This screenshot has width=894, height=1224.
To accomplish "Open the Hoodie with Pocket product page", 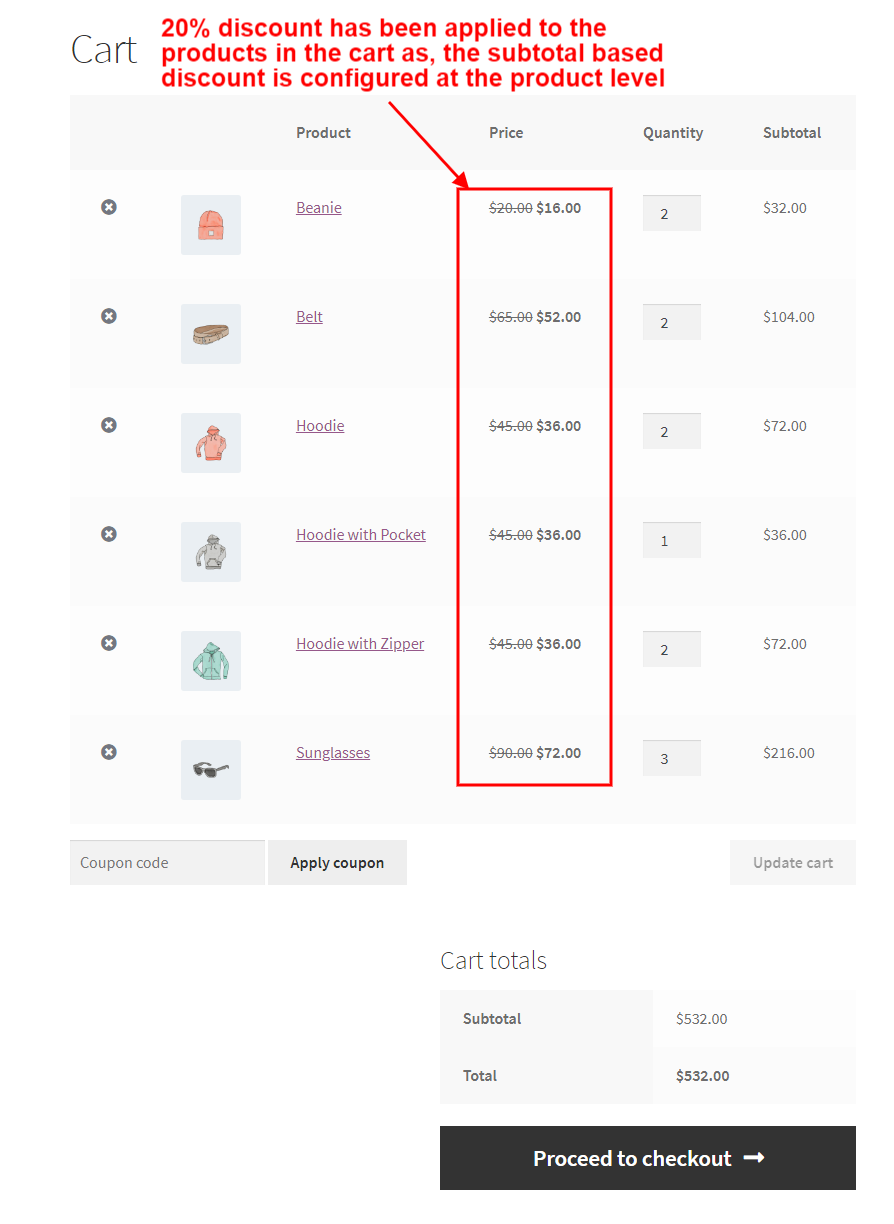I will coord(361,534).
